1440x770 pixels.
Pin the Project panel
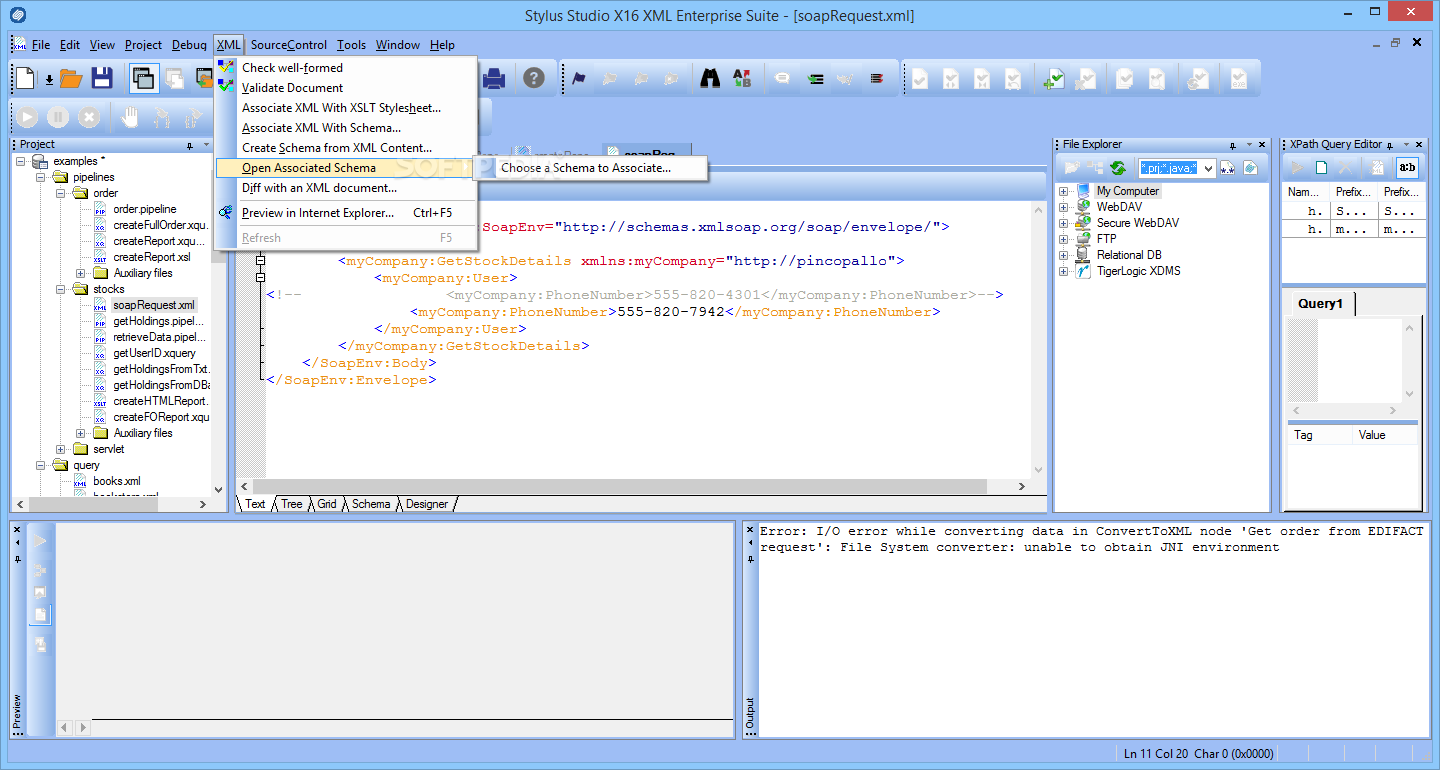point(190,145)
